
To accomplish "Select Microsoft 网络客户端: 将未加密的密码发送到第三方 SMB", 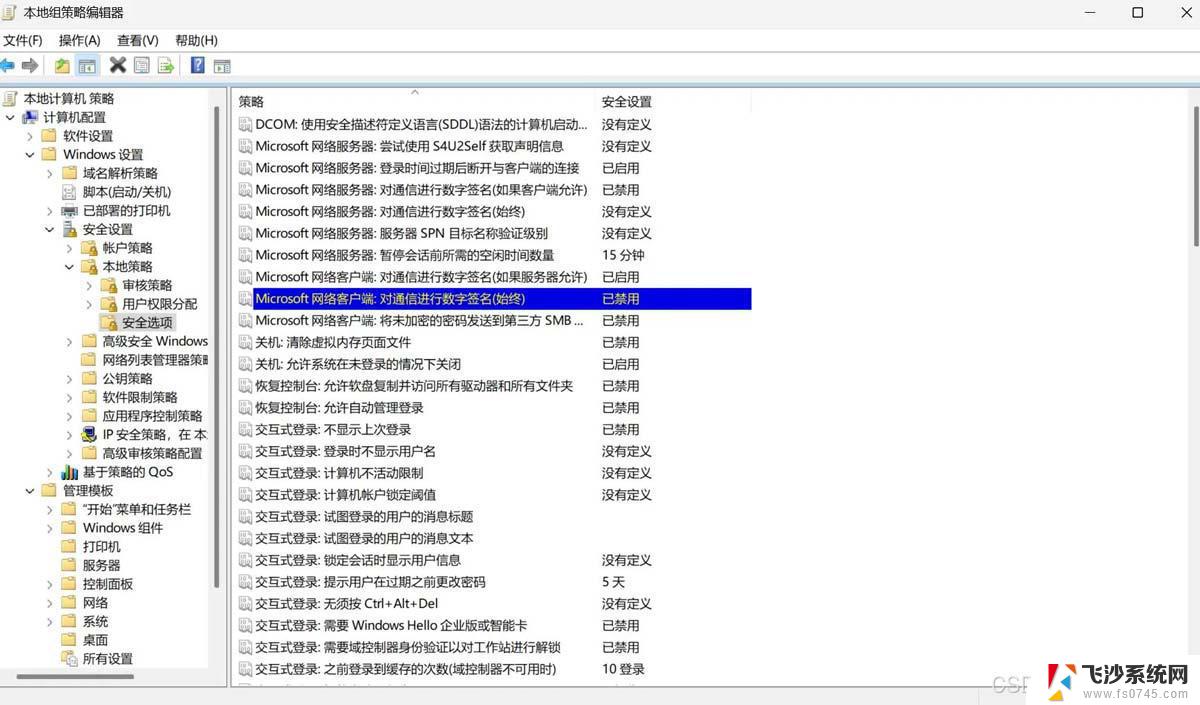I will point(419,321).
